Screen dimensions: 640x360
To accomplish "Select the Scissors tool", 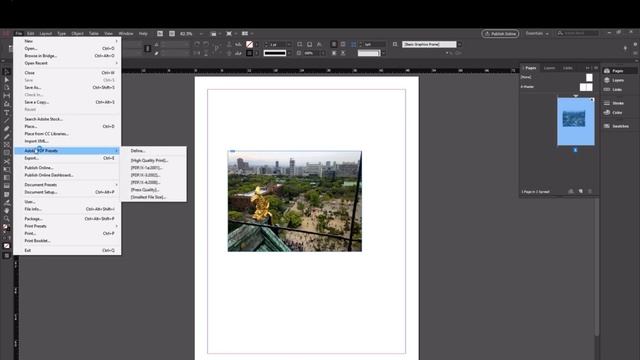I will (x=7, y=162).
